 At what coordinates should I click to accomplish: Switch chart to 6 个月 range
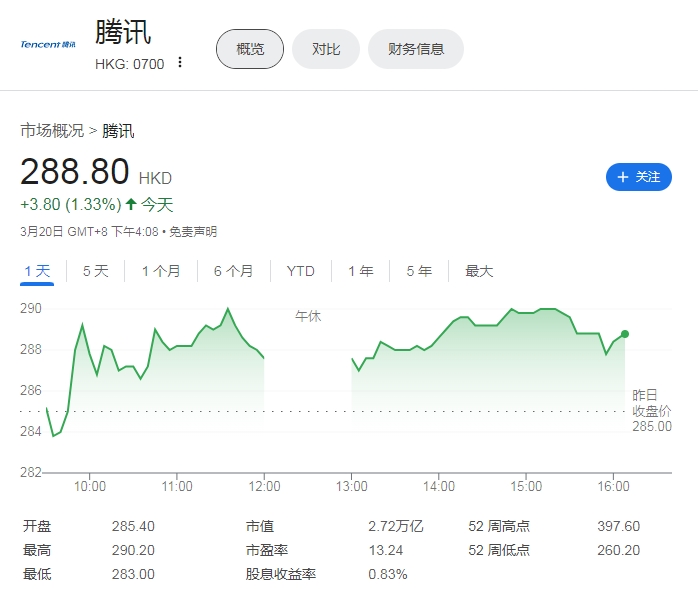coord(233,271)
